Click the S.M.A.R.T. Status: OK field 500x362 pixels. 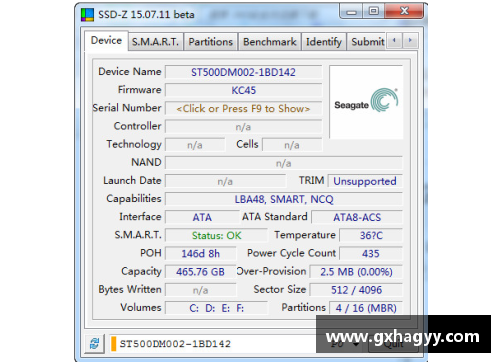click(216, 236)
